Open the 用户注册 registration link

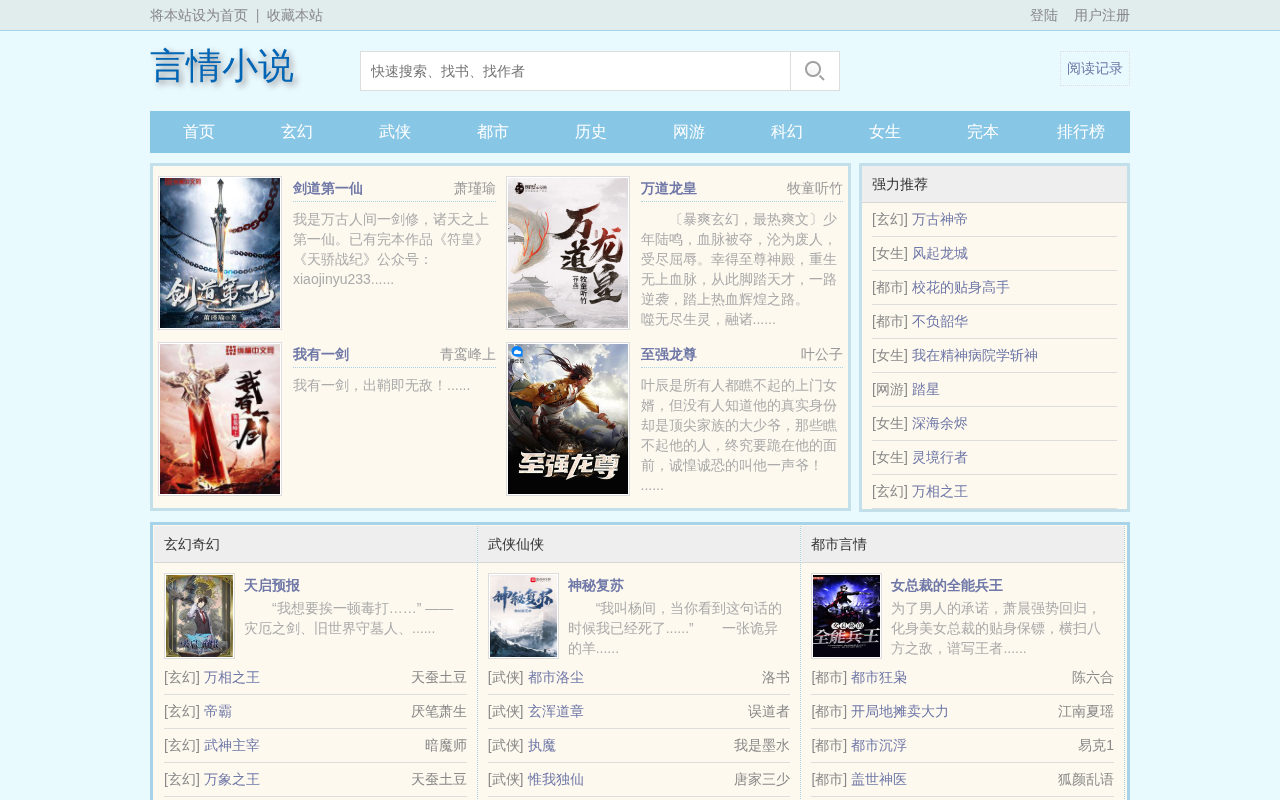pyautogui.click(x=1102, y=15)
